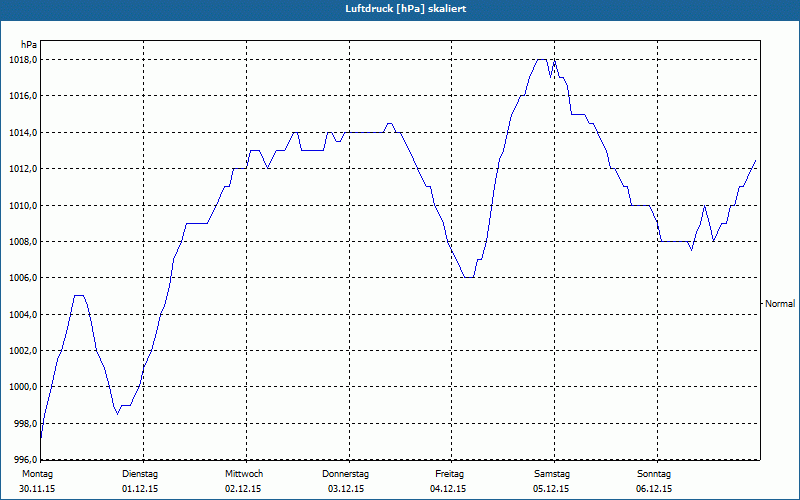Image resolution: width=800 pixels, height=500 pixels.
Task: Click the 1012,0 y-axis value
Action: [22, 169]
